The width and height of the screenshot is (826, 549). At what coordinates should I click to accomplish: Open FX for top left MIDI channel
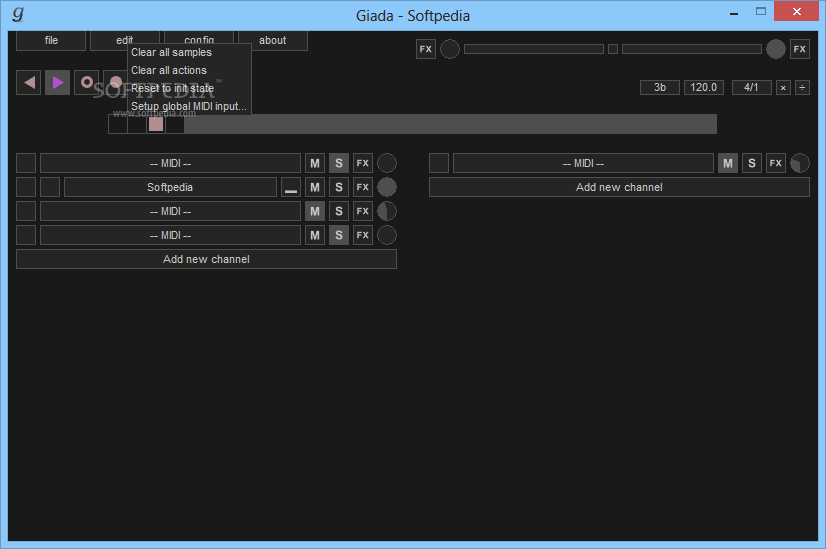pyautogui.click(x=363, y=163)
